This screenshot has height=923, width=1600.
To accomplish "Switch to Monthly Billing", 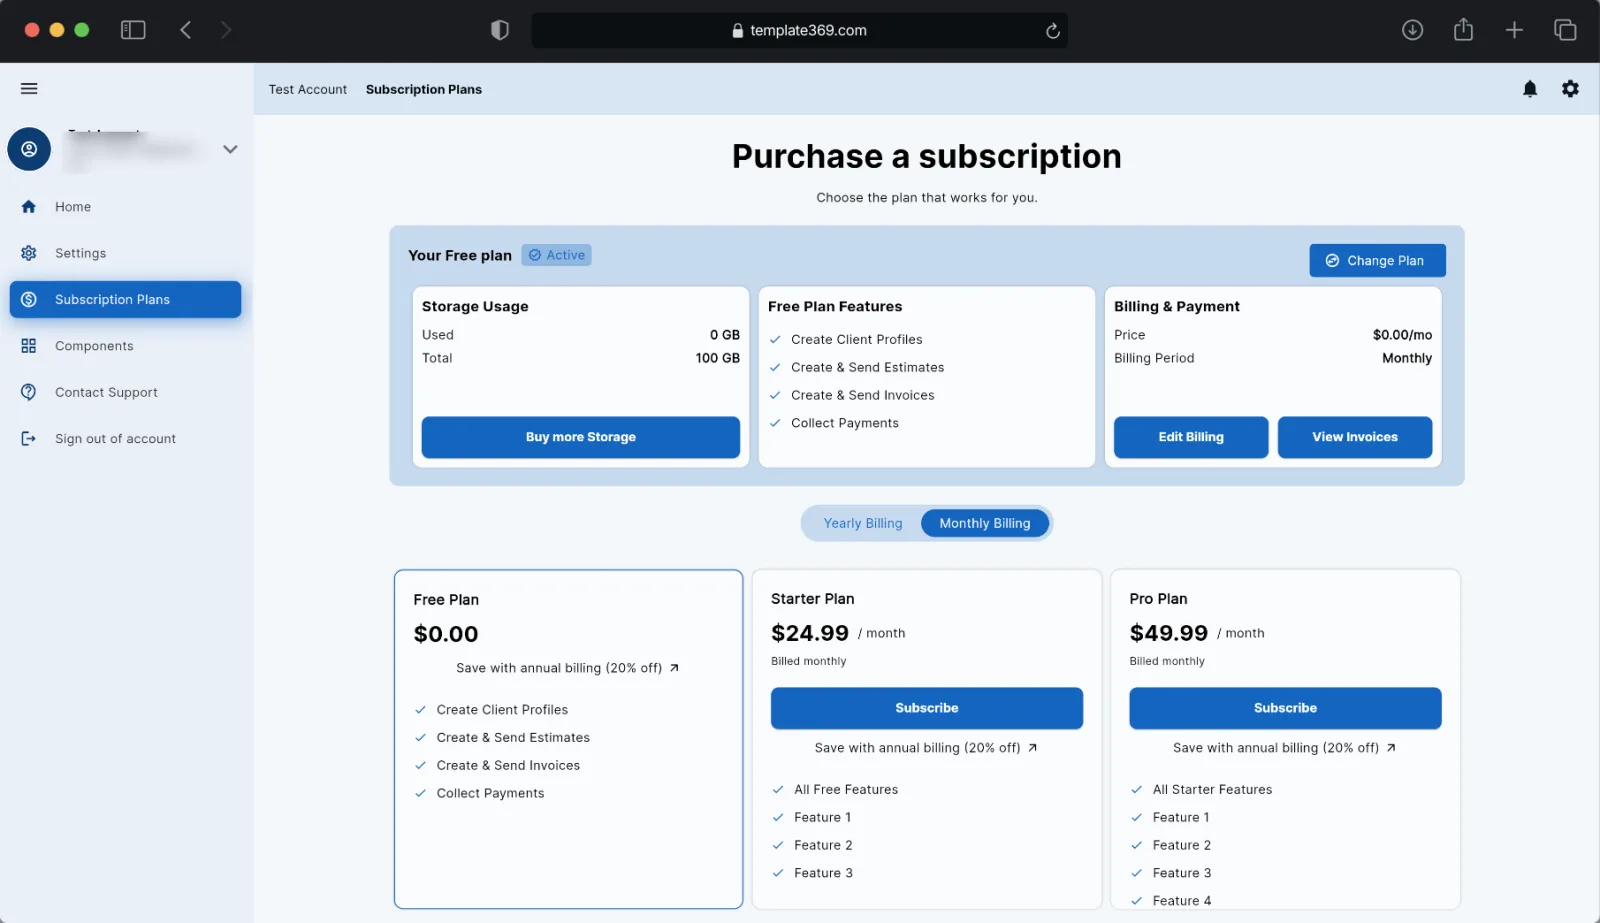I will point(985,523).
